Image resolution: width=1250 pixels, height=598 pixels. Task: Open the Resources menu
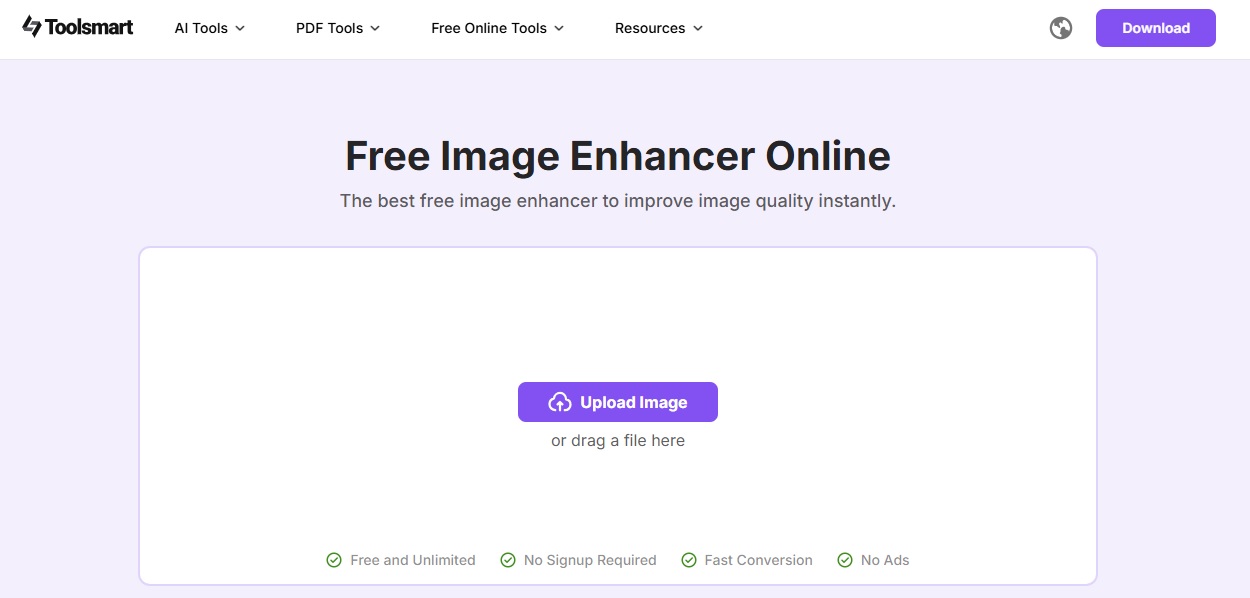(x=659, y=28)
